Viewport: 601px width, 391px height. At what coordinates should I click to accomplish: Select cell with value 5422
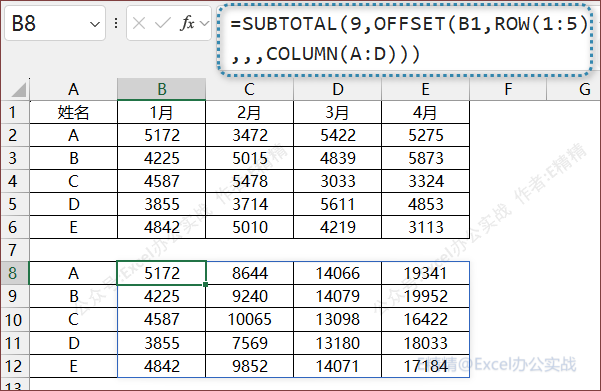coord(338,135)
